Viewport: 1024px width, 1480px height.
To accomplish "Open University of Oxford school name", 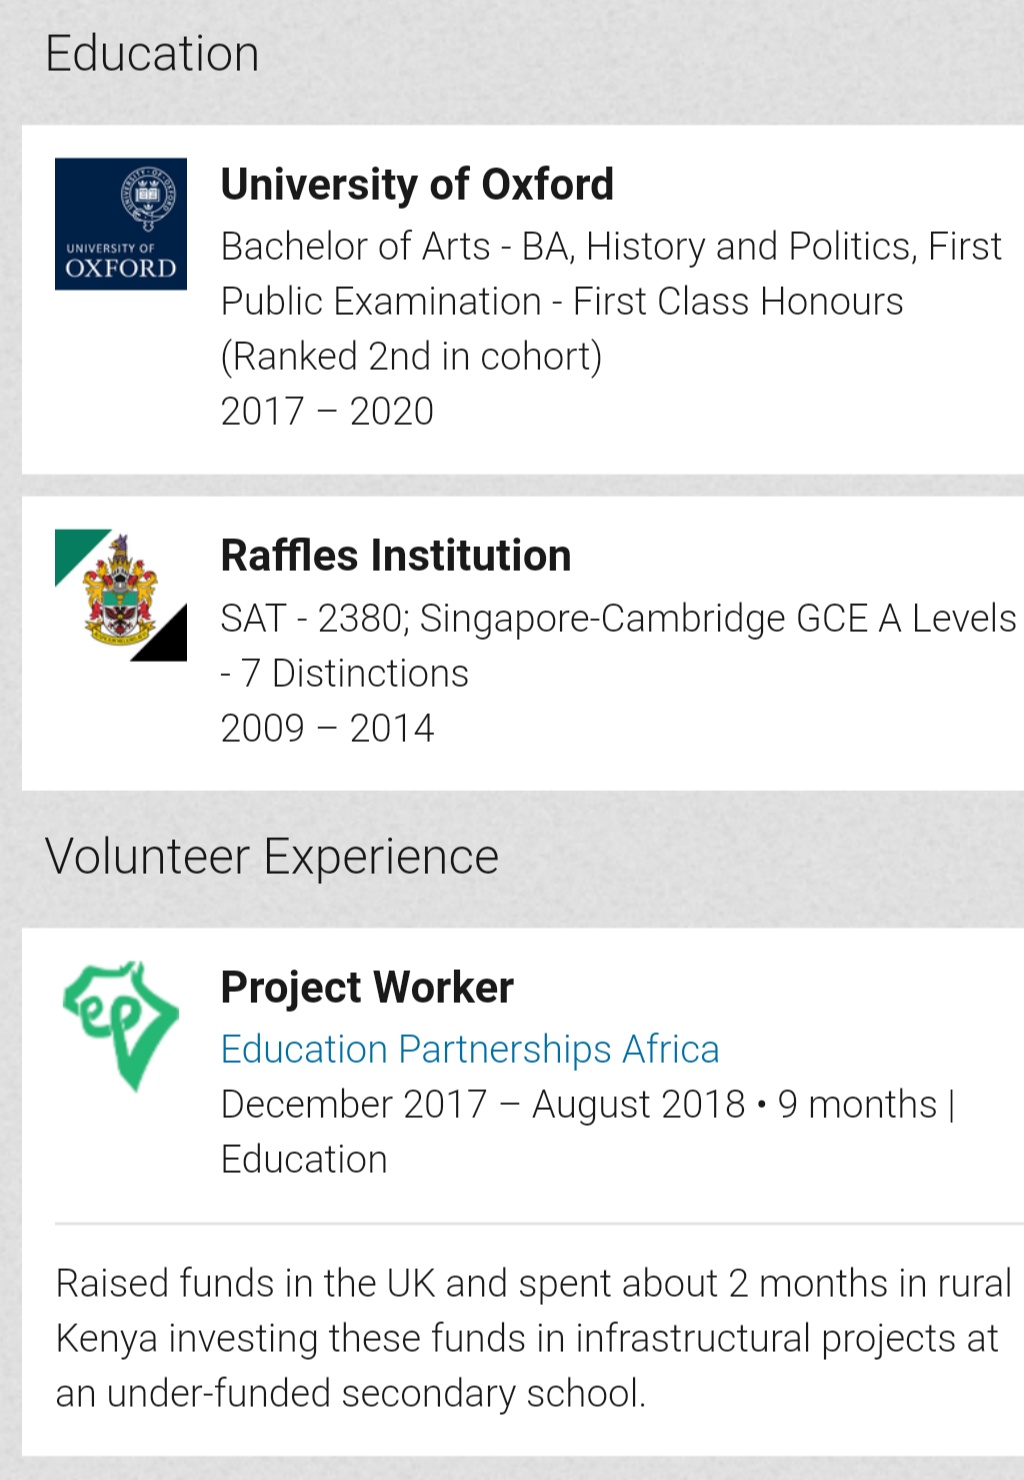I will (x=417, y=184).
